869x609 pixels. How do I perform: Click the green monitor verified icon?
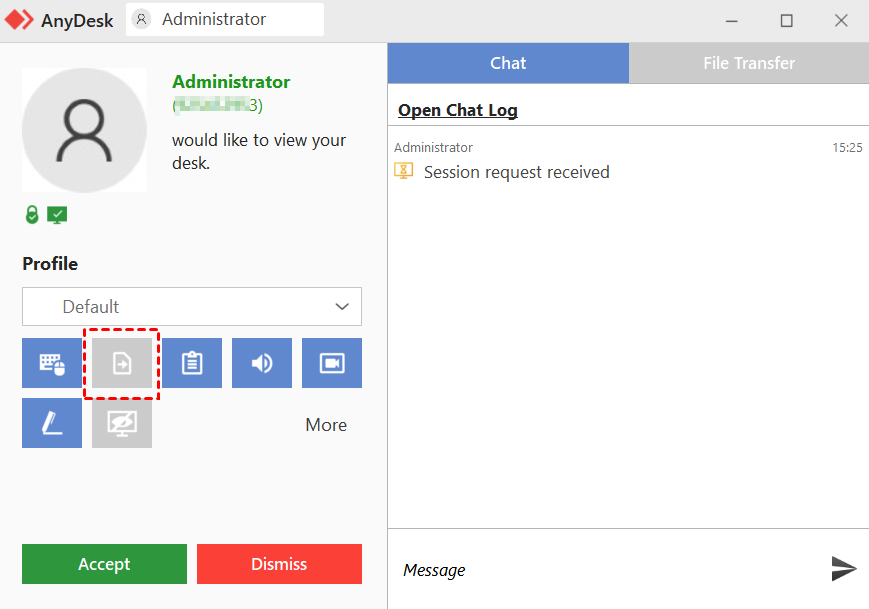[57, 215]
